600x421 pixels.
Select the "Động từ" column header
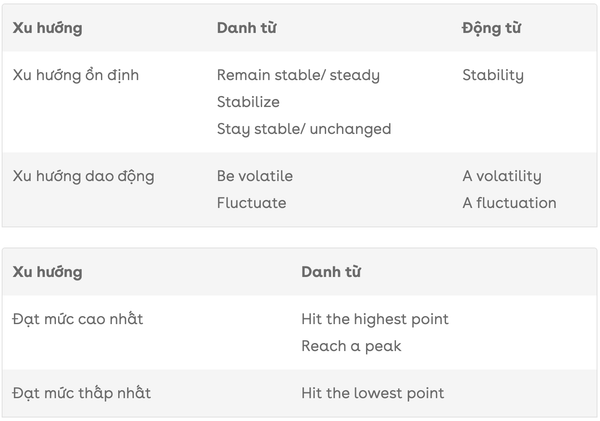coord(492,28)
